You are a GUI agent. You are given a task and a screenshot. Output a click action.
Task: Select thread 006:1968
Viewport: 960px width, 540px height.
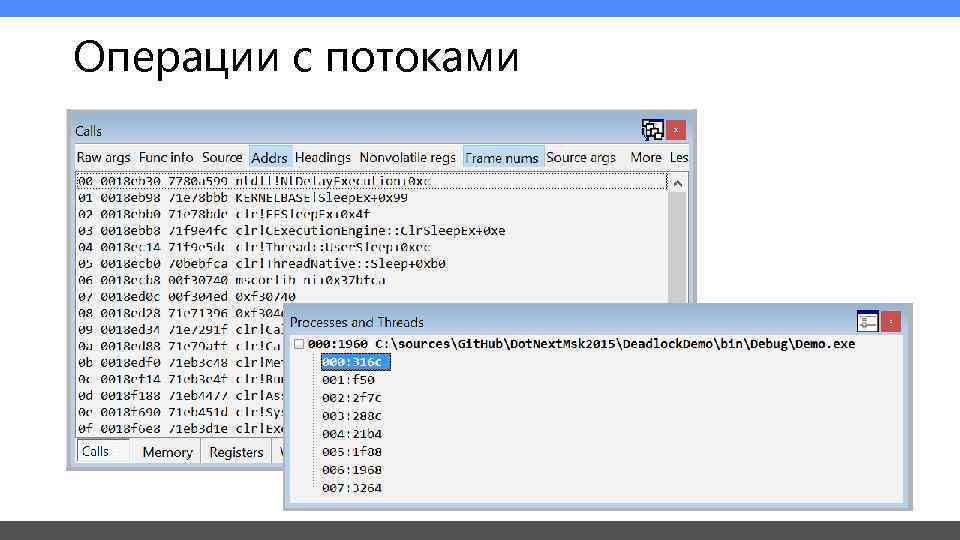click(352, 470)
